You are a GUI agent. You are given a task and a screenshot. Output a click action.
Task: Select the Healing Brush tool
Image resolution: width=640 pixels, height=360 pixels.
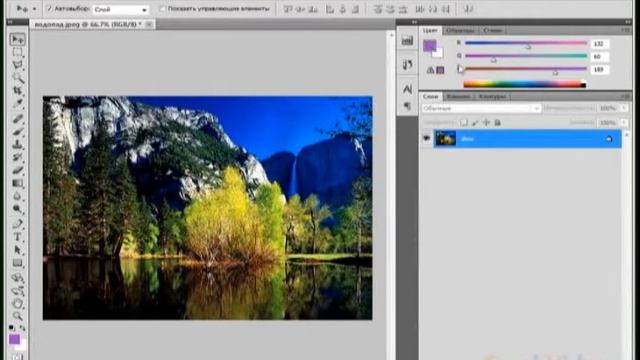pyautogui.click(x=17, y=119)
